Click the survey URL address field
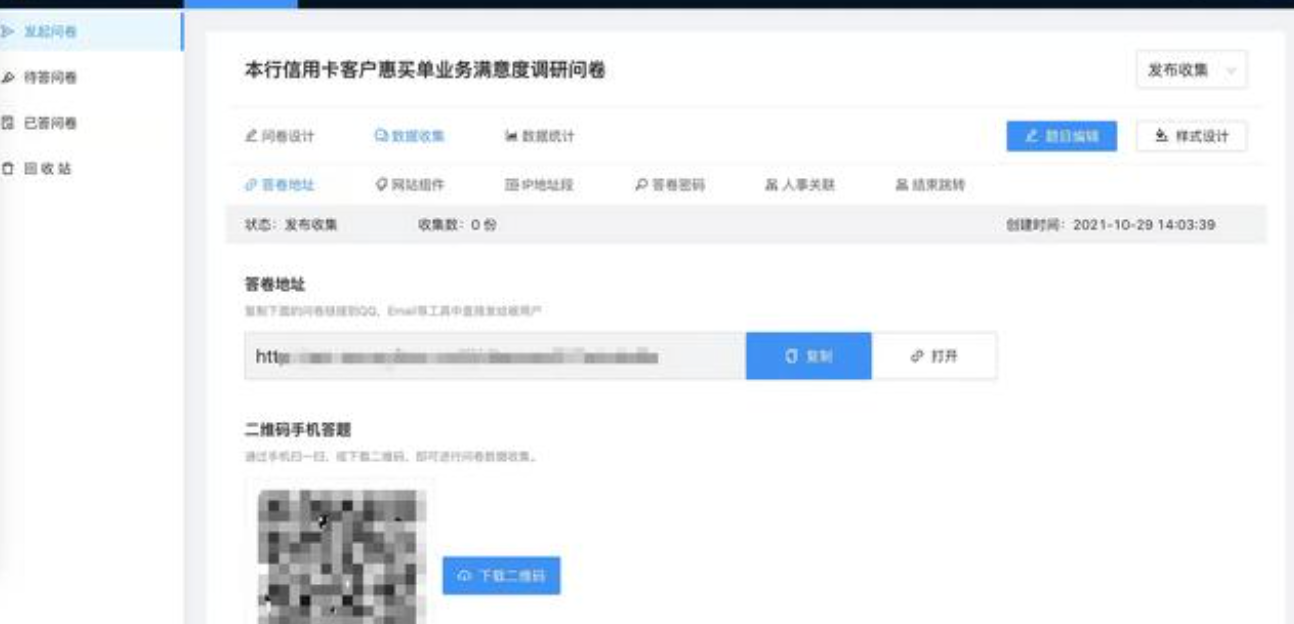Screen dimensions: 1294x624 tap(495, 356)
